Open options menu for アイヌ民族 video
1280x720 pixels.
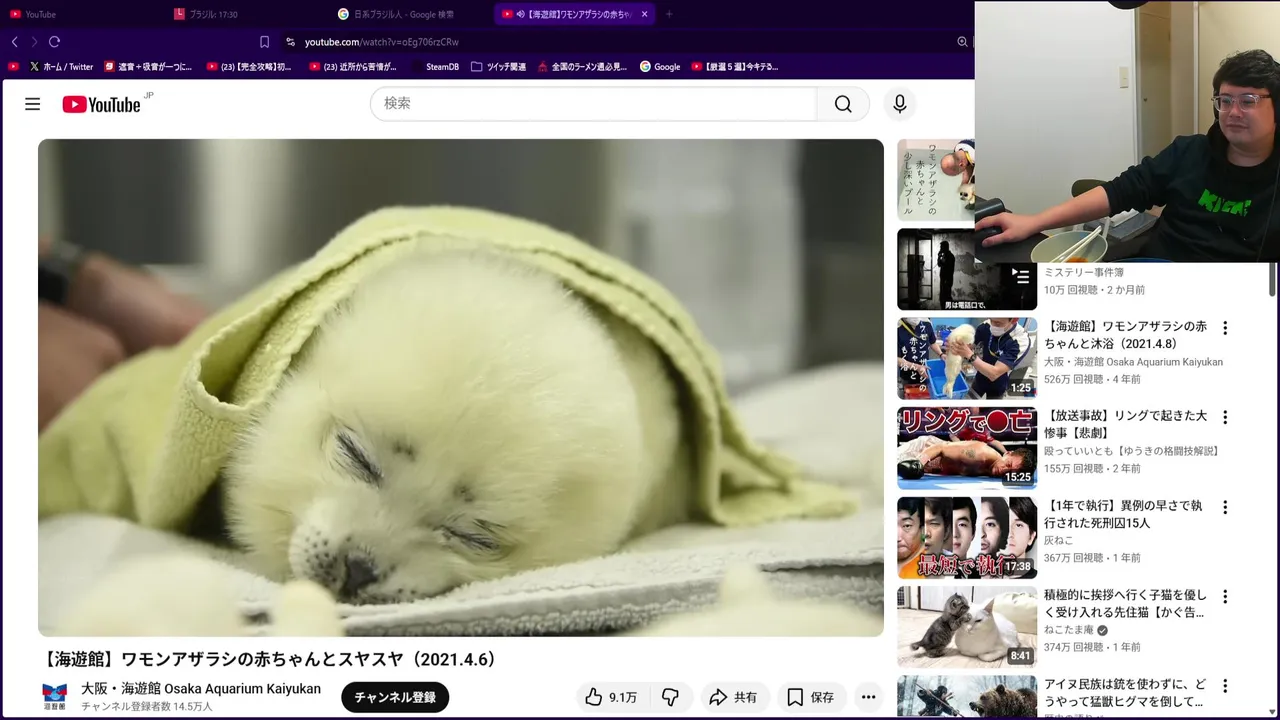coord(1225,686)
